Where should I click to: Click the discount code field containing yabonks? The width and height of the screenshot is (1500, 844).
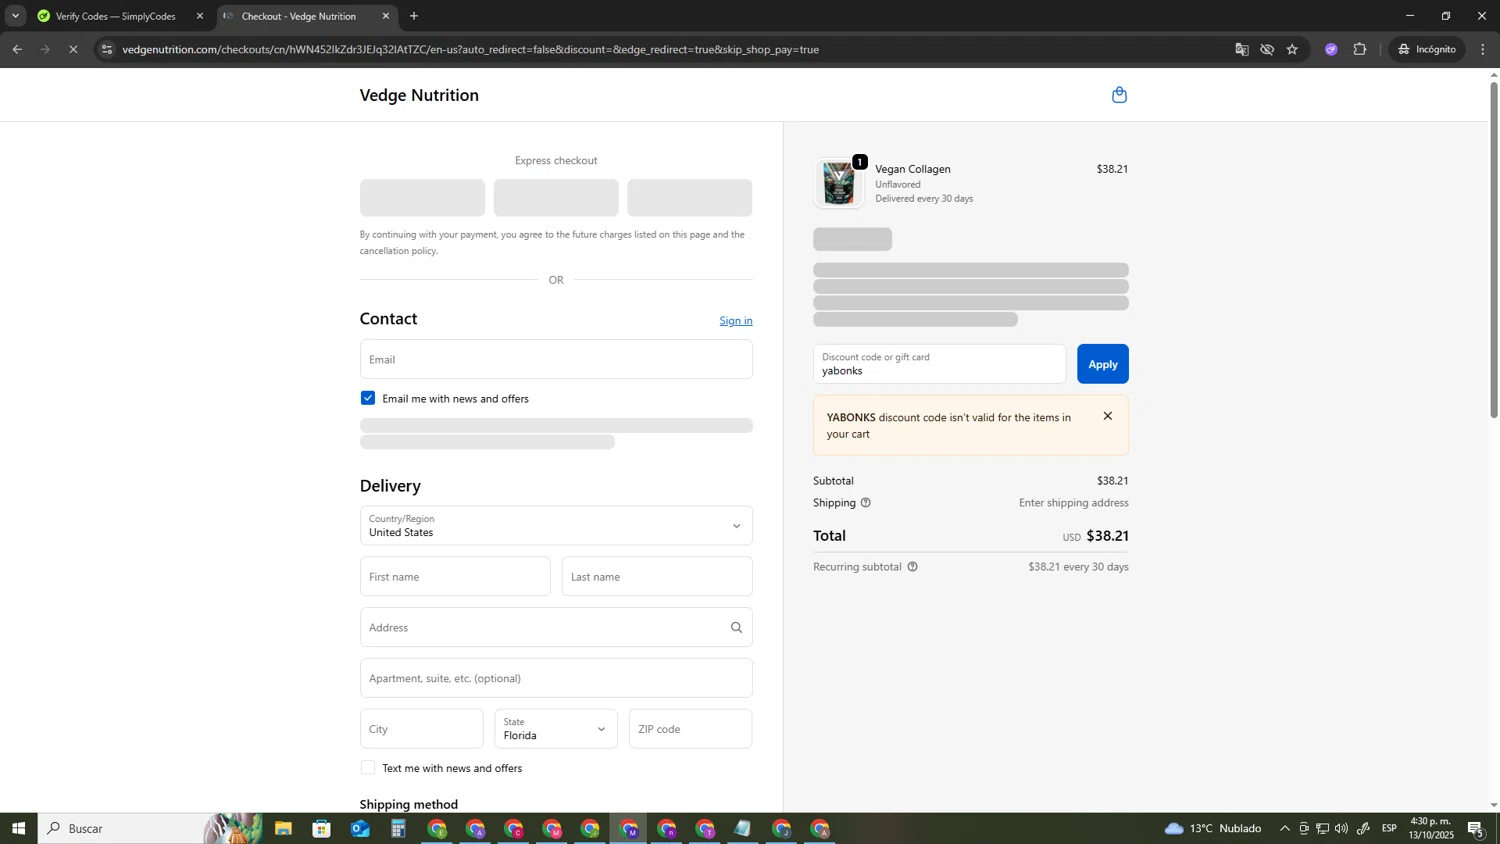click(940, 364)
